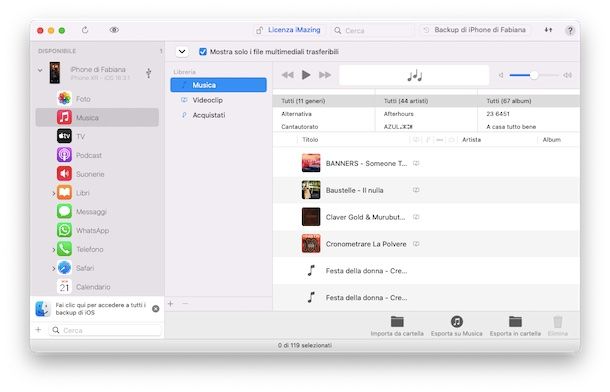Click Importa da cartella
The image size is (610, 392).
pos(397,326)
